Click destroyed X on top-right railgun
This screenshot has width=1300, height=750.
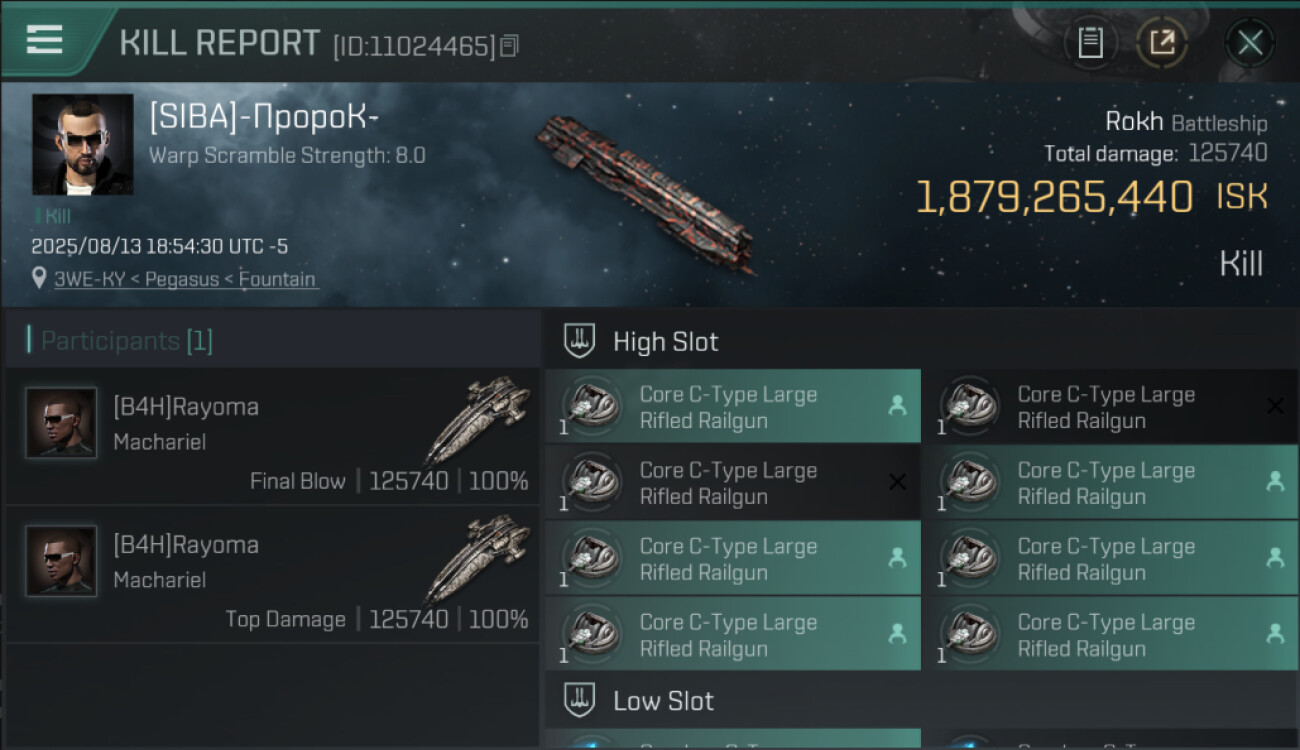[1275, 406]
